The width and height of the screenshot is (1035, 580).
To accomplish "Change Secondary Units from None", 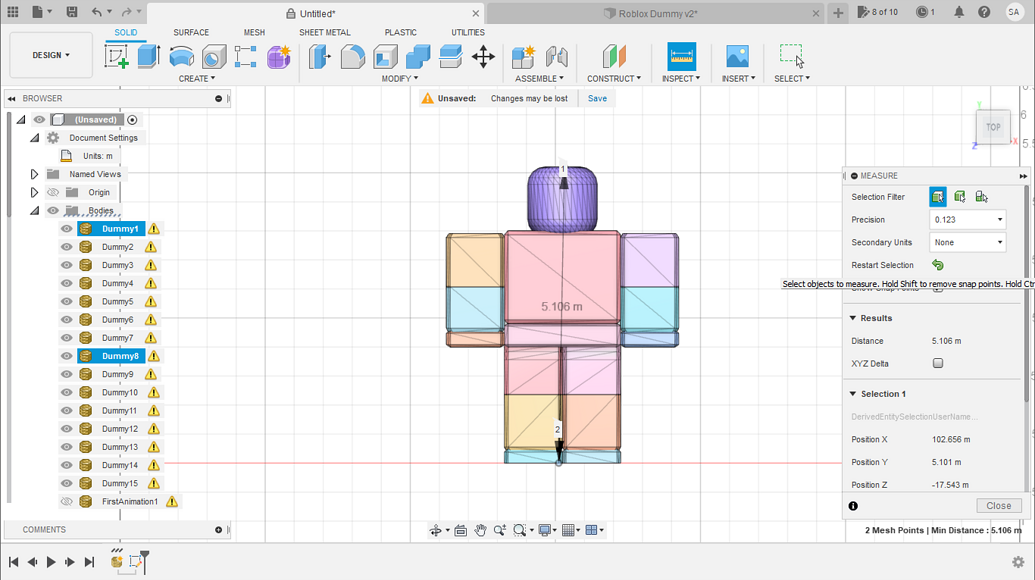I will coord(966,242).
